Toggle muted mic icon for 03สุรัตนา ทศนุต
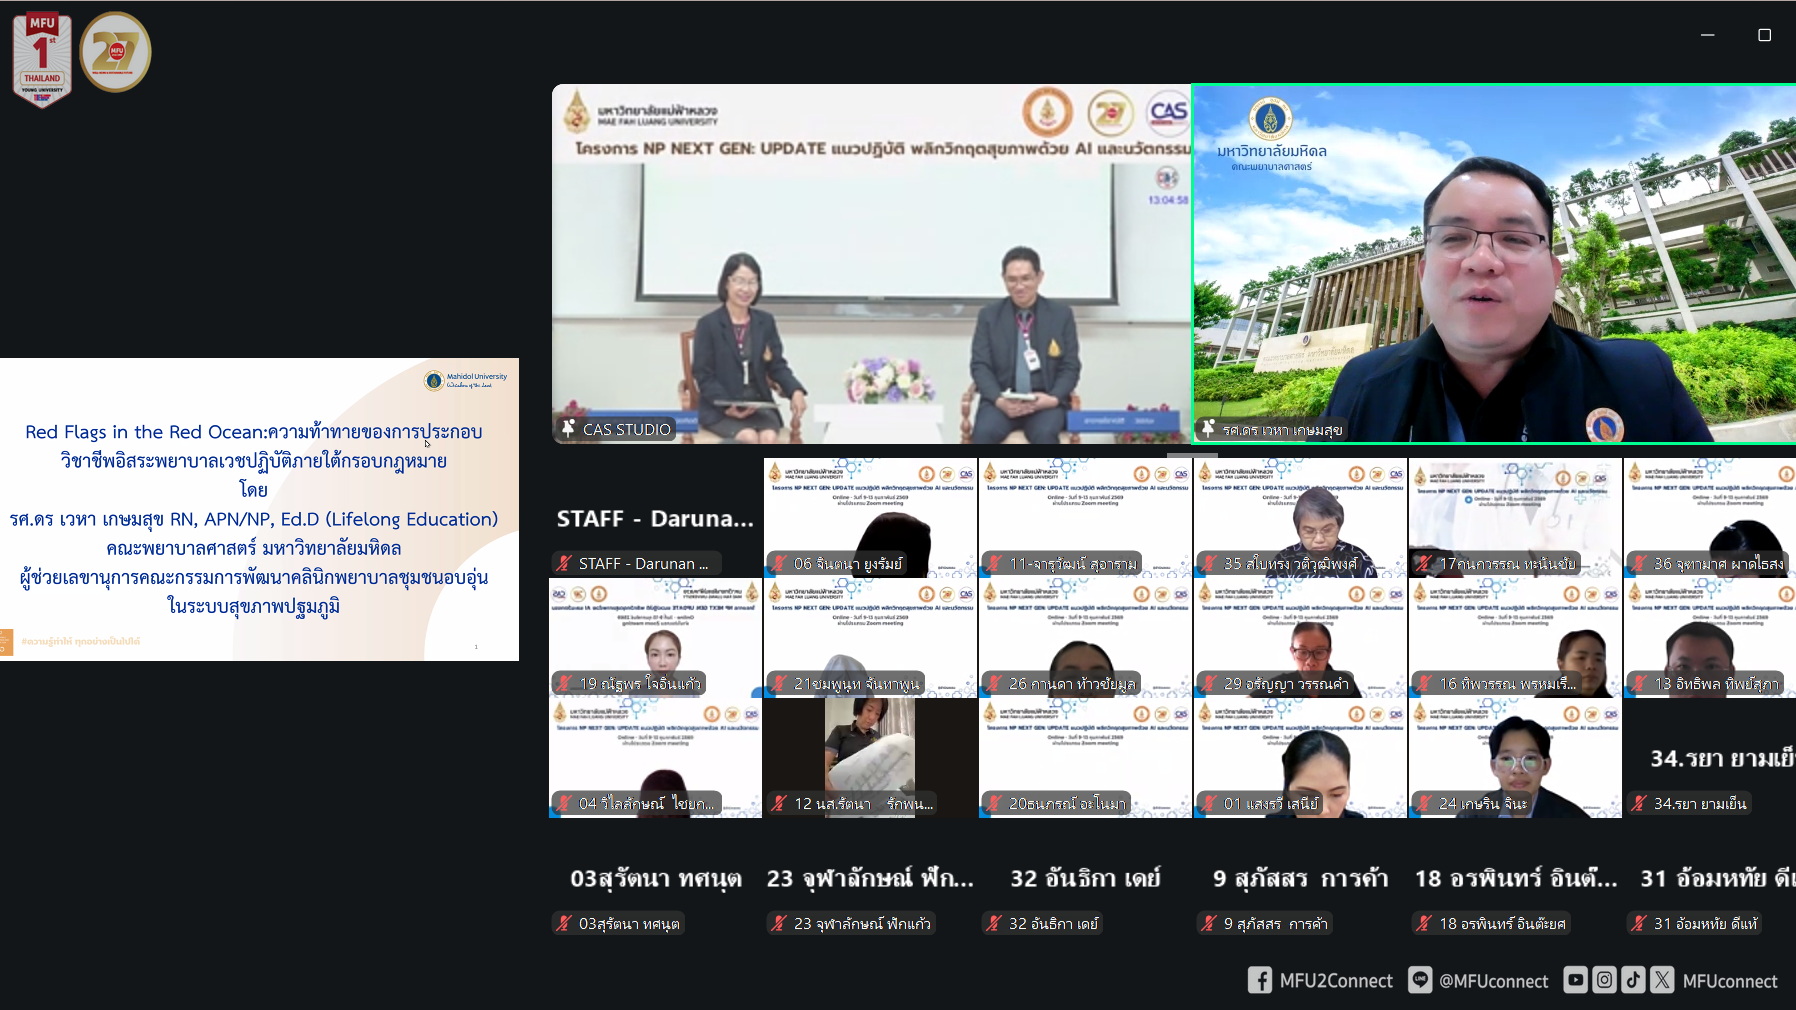The image size is (1796, 1010). click(x=565, y=924)
